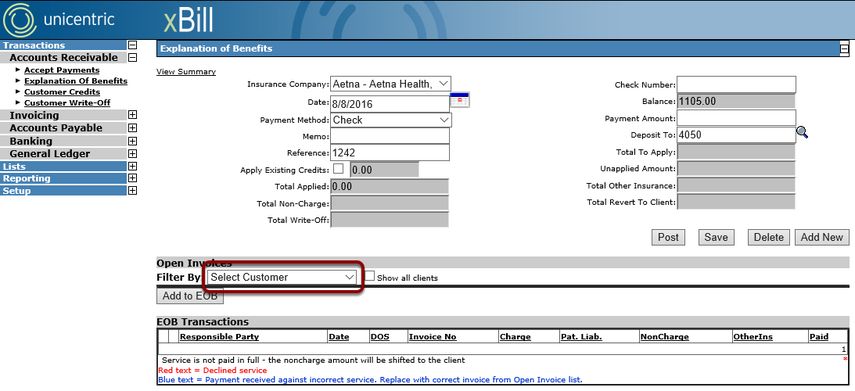The image size is (855, 391).
Task: Open the calendar date picker icon
Action: (460, 100)
